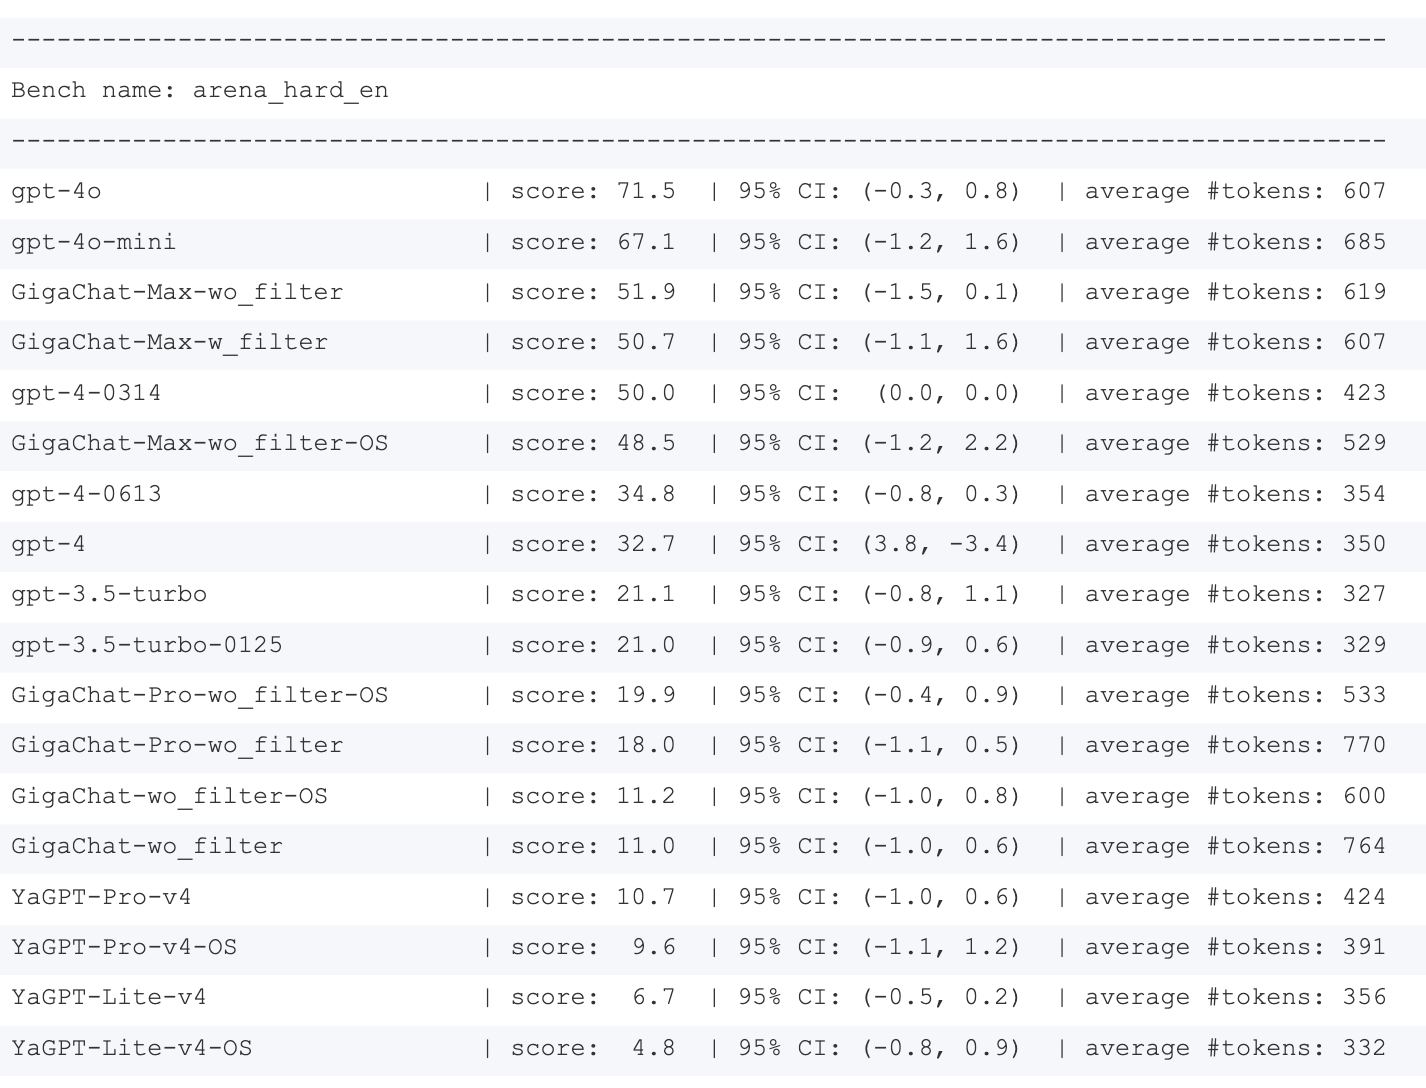Select the gpt-4o-mini model name

coord(94,242)
